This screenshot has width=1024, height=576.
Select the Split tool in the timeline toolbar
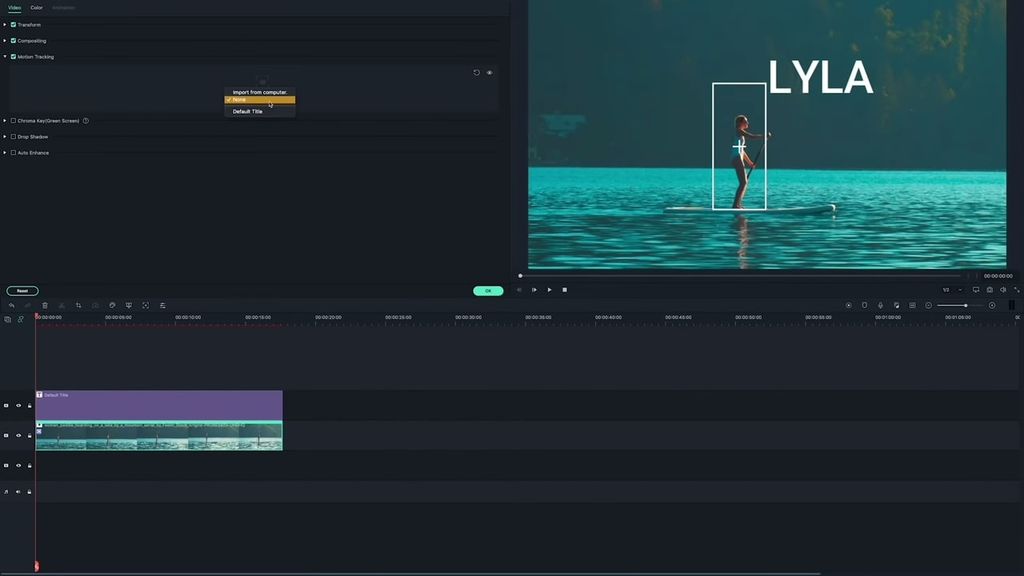pyautogui.click(x=61, y=305)
